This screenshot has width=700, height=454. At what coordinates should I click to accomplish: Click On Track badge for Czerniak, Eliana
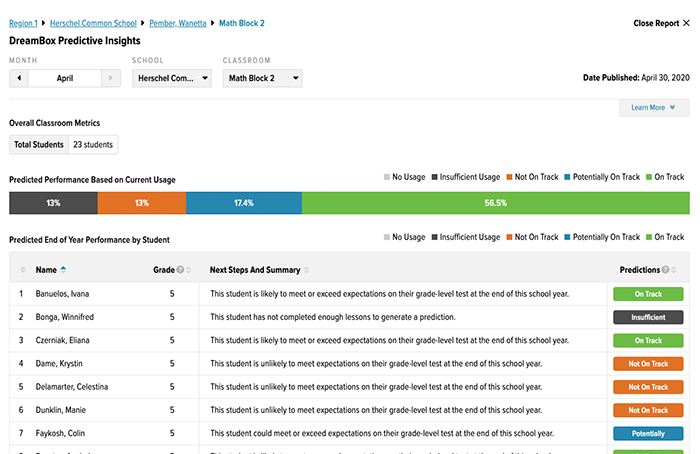(648, 341)
